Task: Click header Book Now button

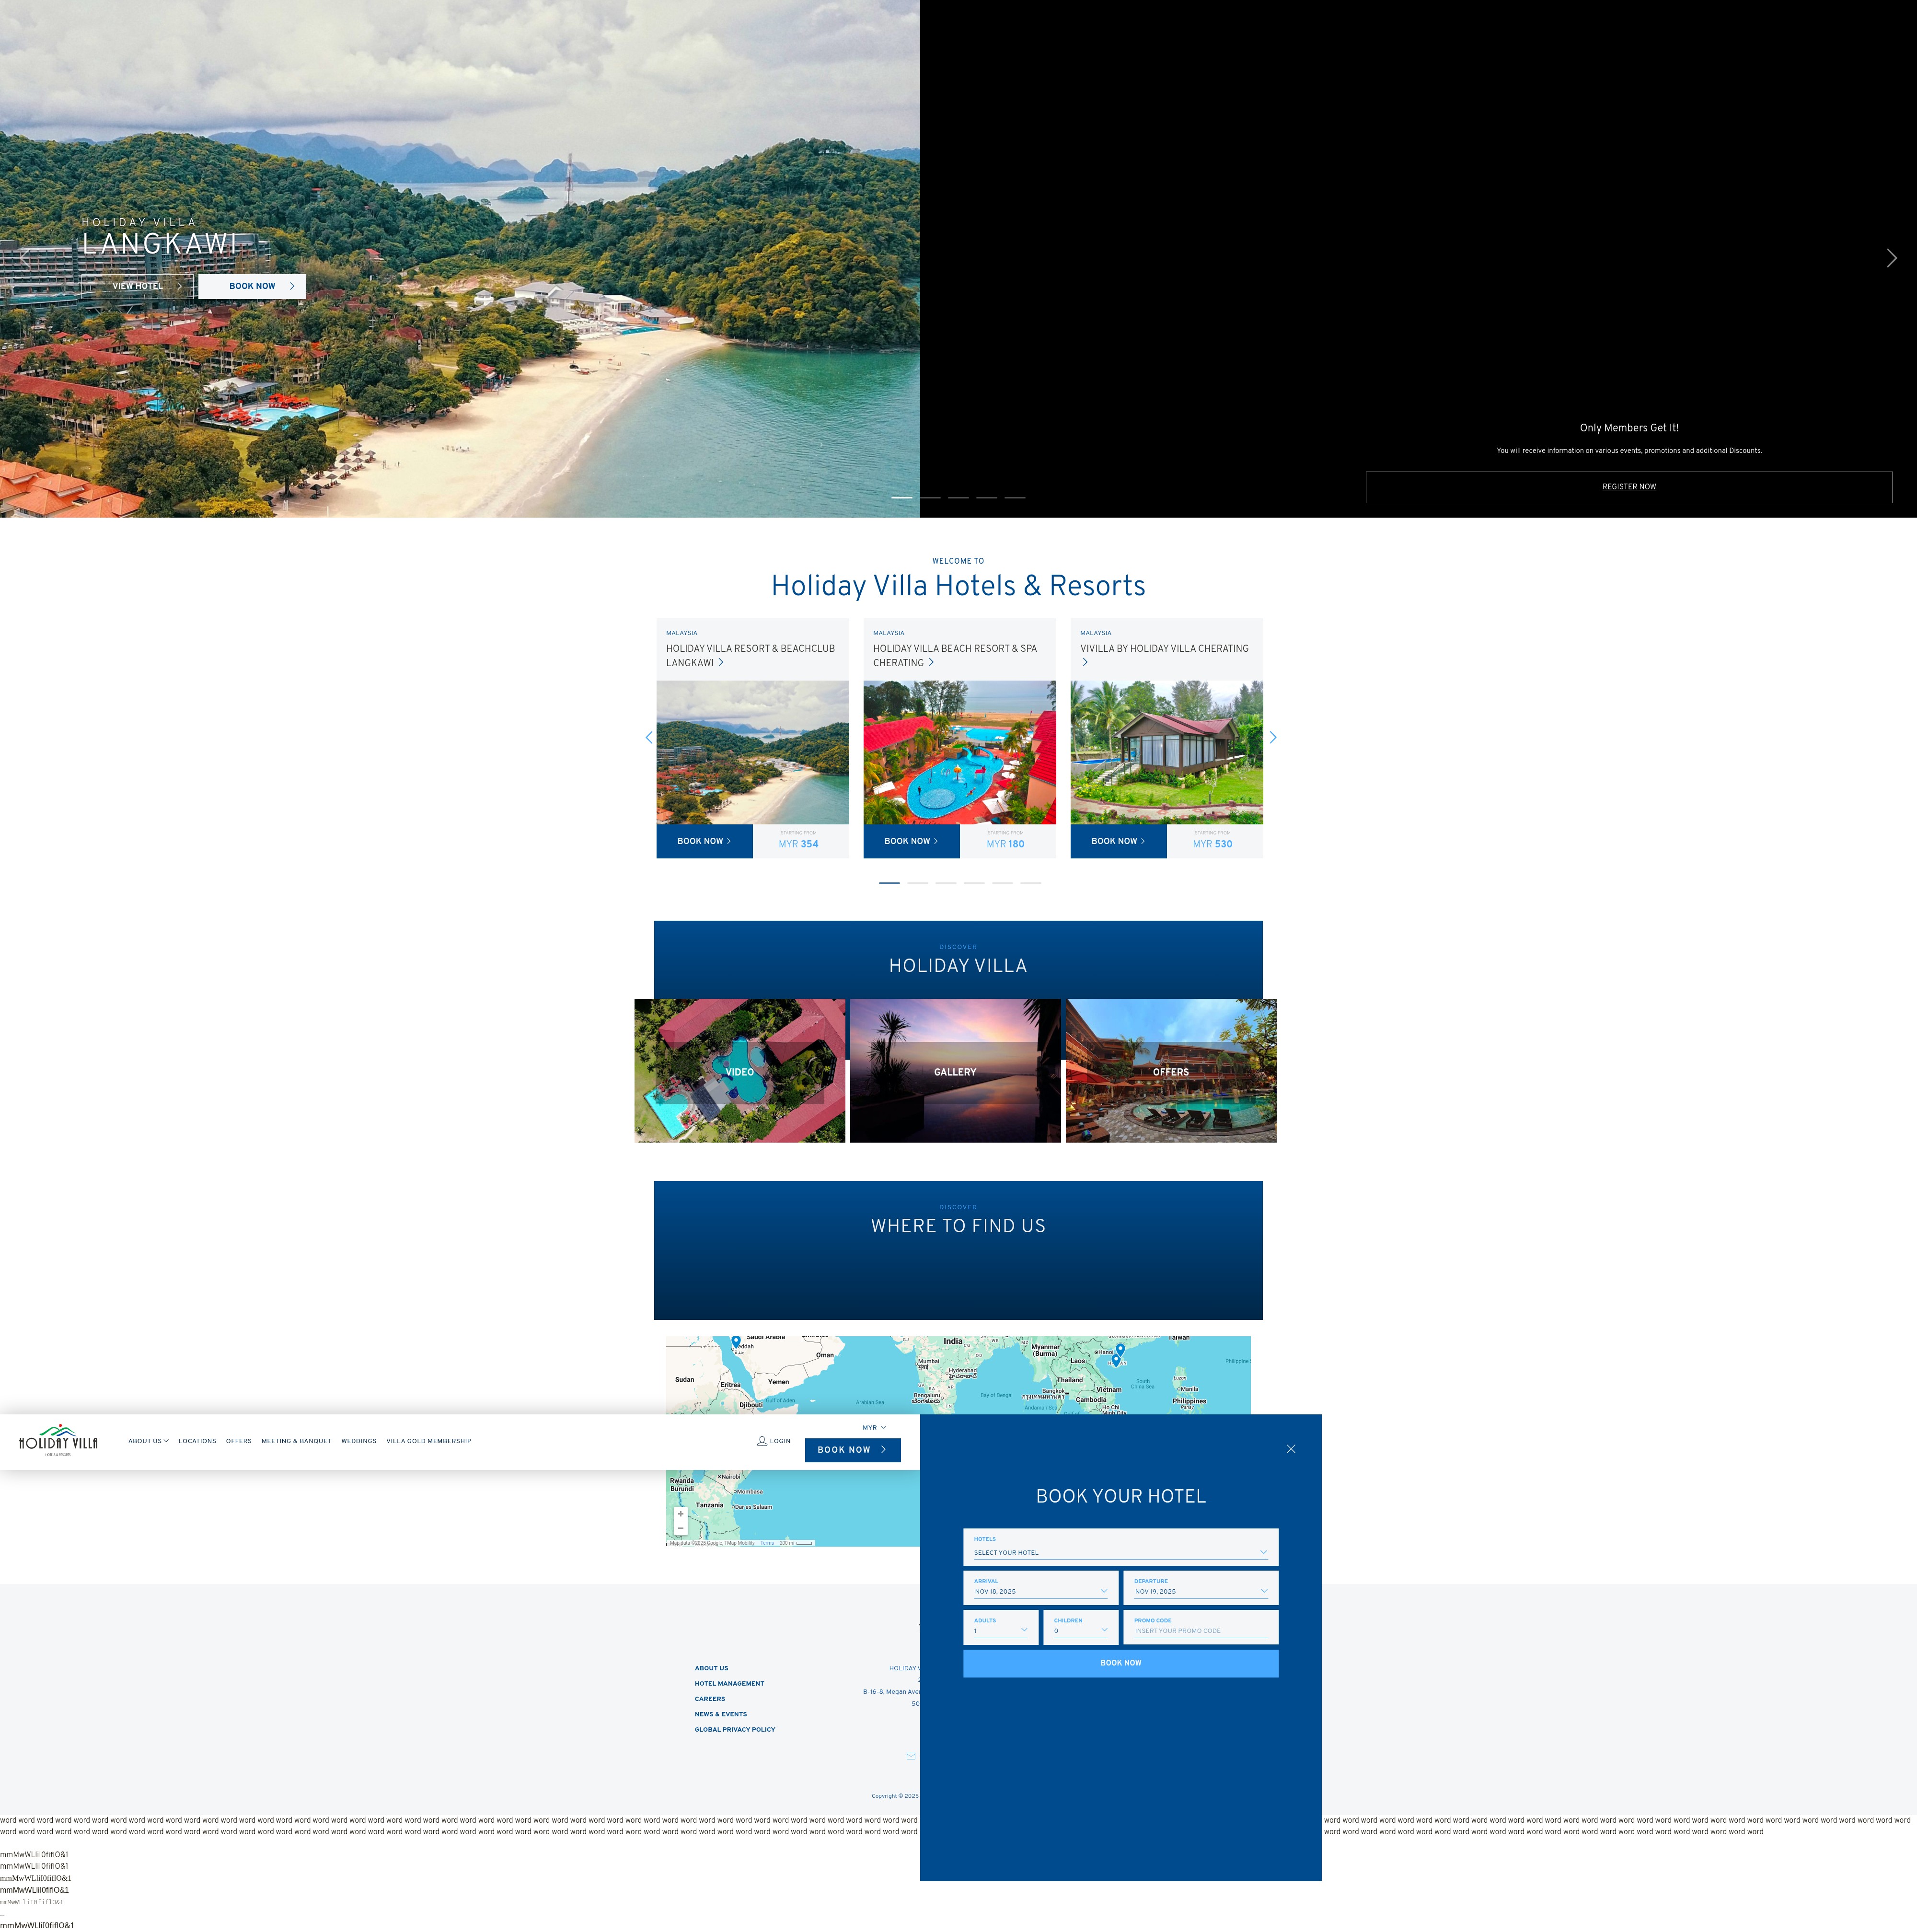Action: [852, 1449]
